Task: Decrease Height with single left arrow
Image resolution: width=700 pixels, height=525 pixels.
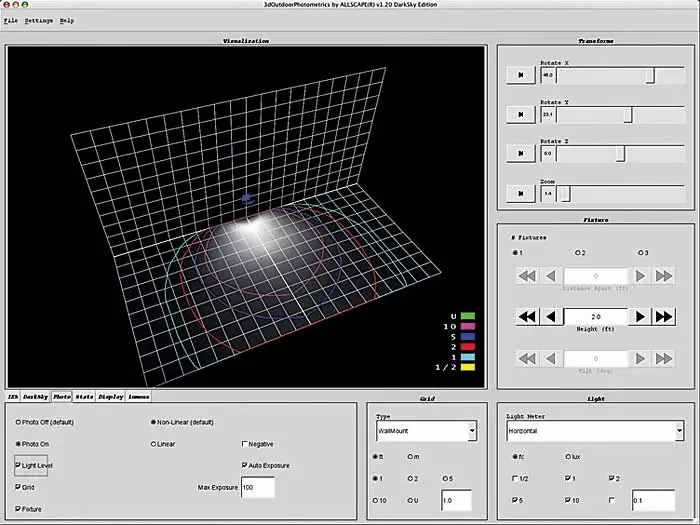Action: (x=550, y=316)
